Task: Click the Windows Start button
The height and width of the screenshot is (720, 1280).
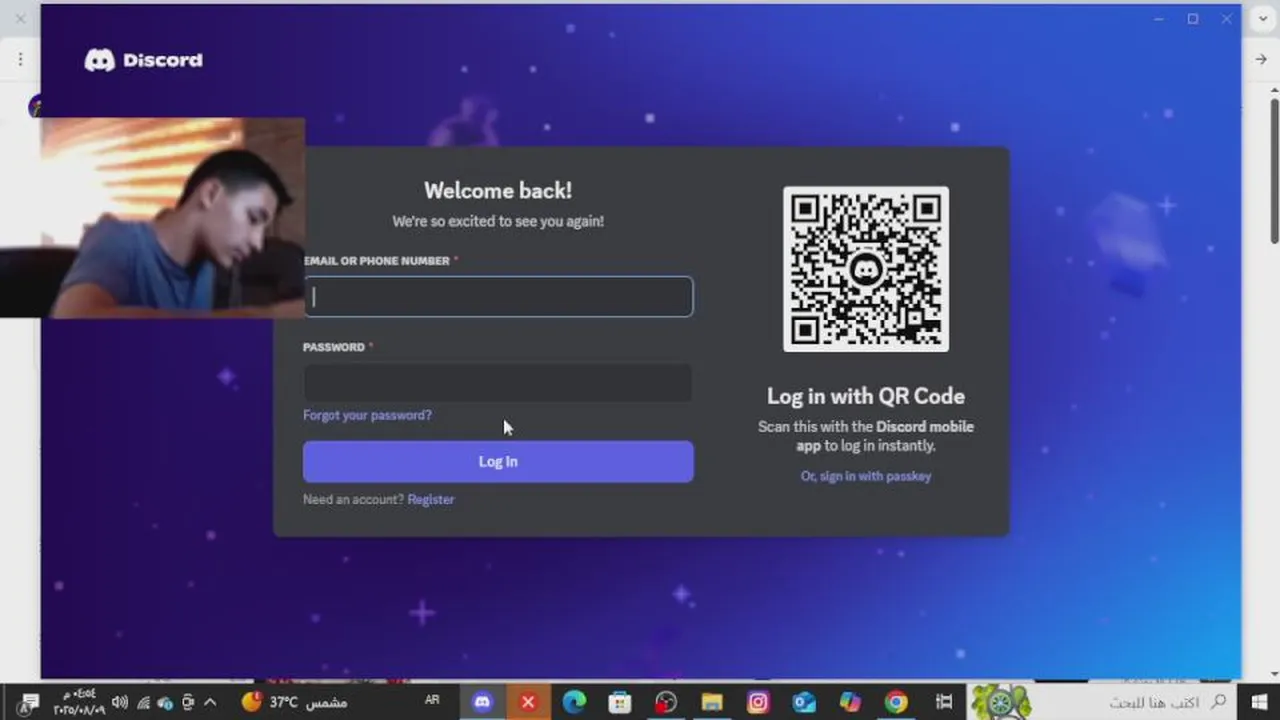Action: click(1257, 702)
